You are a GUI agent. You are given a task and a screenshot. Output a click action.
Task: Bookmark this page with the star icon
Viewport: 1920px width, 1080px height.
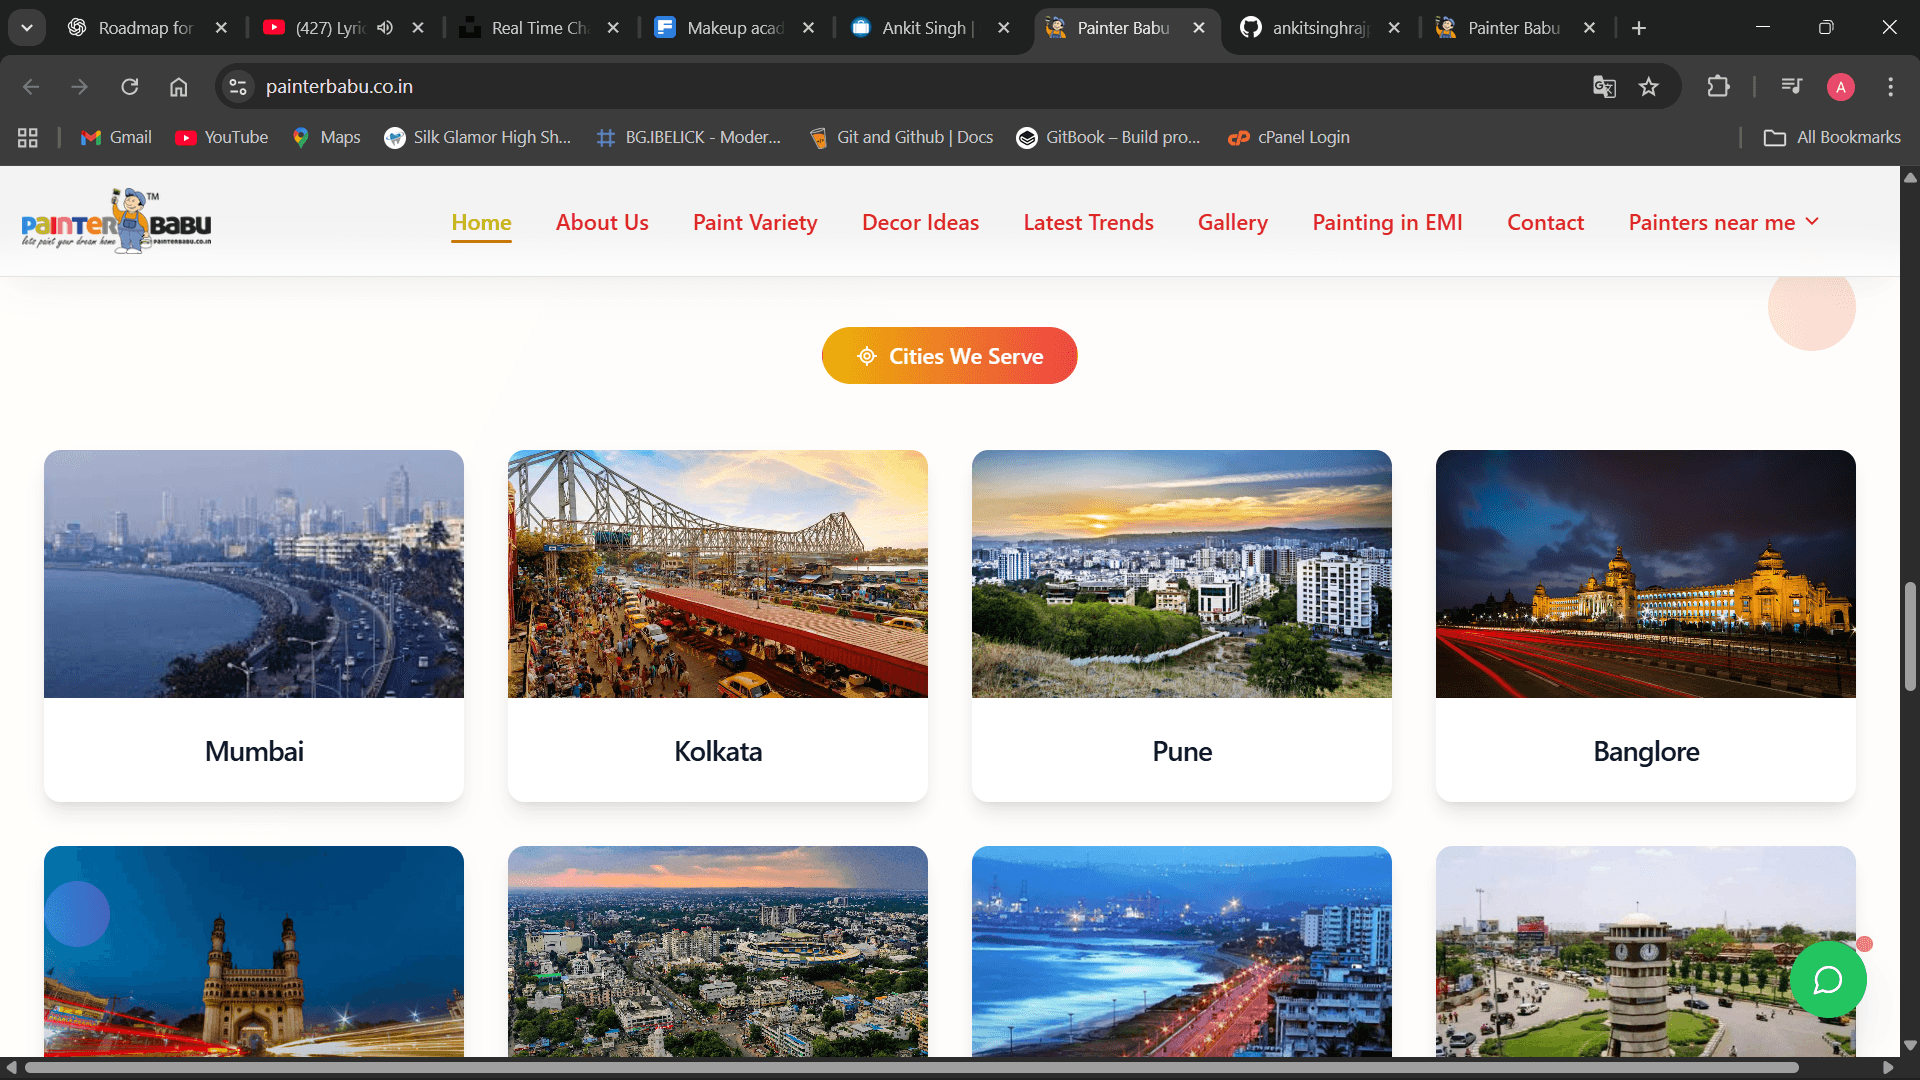pos(1649,87)
